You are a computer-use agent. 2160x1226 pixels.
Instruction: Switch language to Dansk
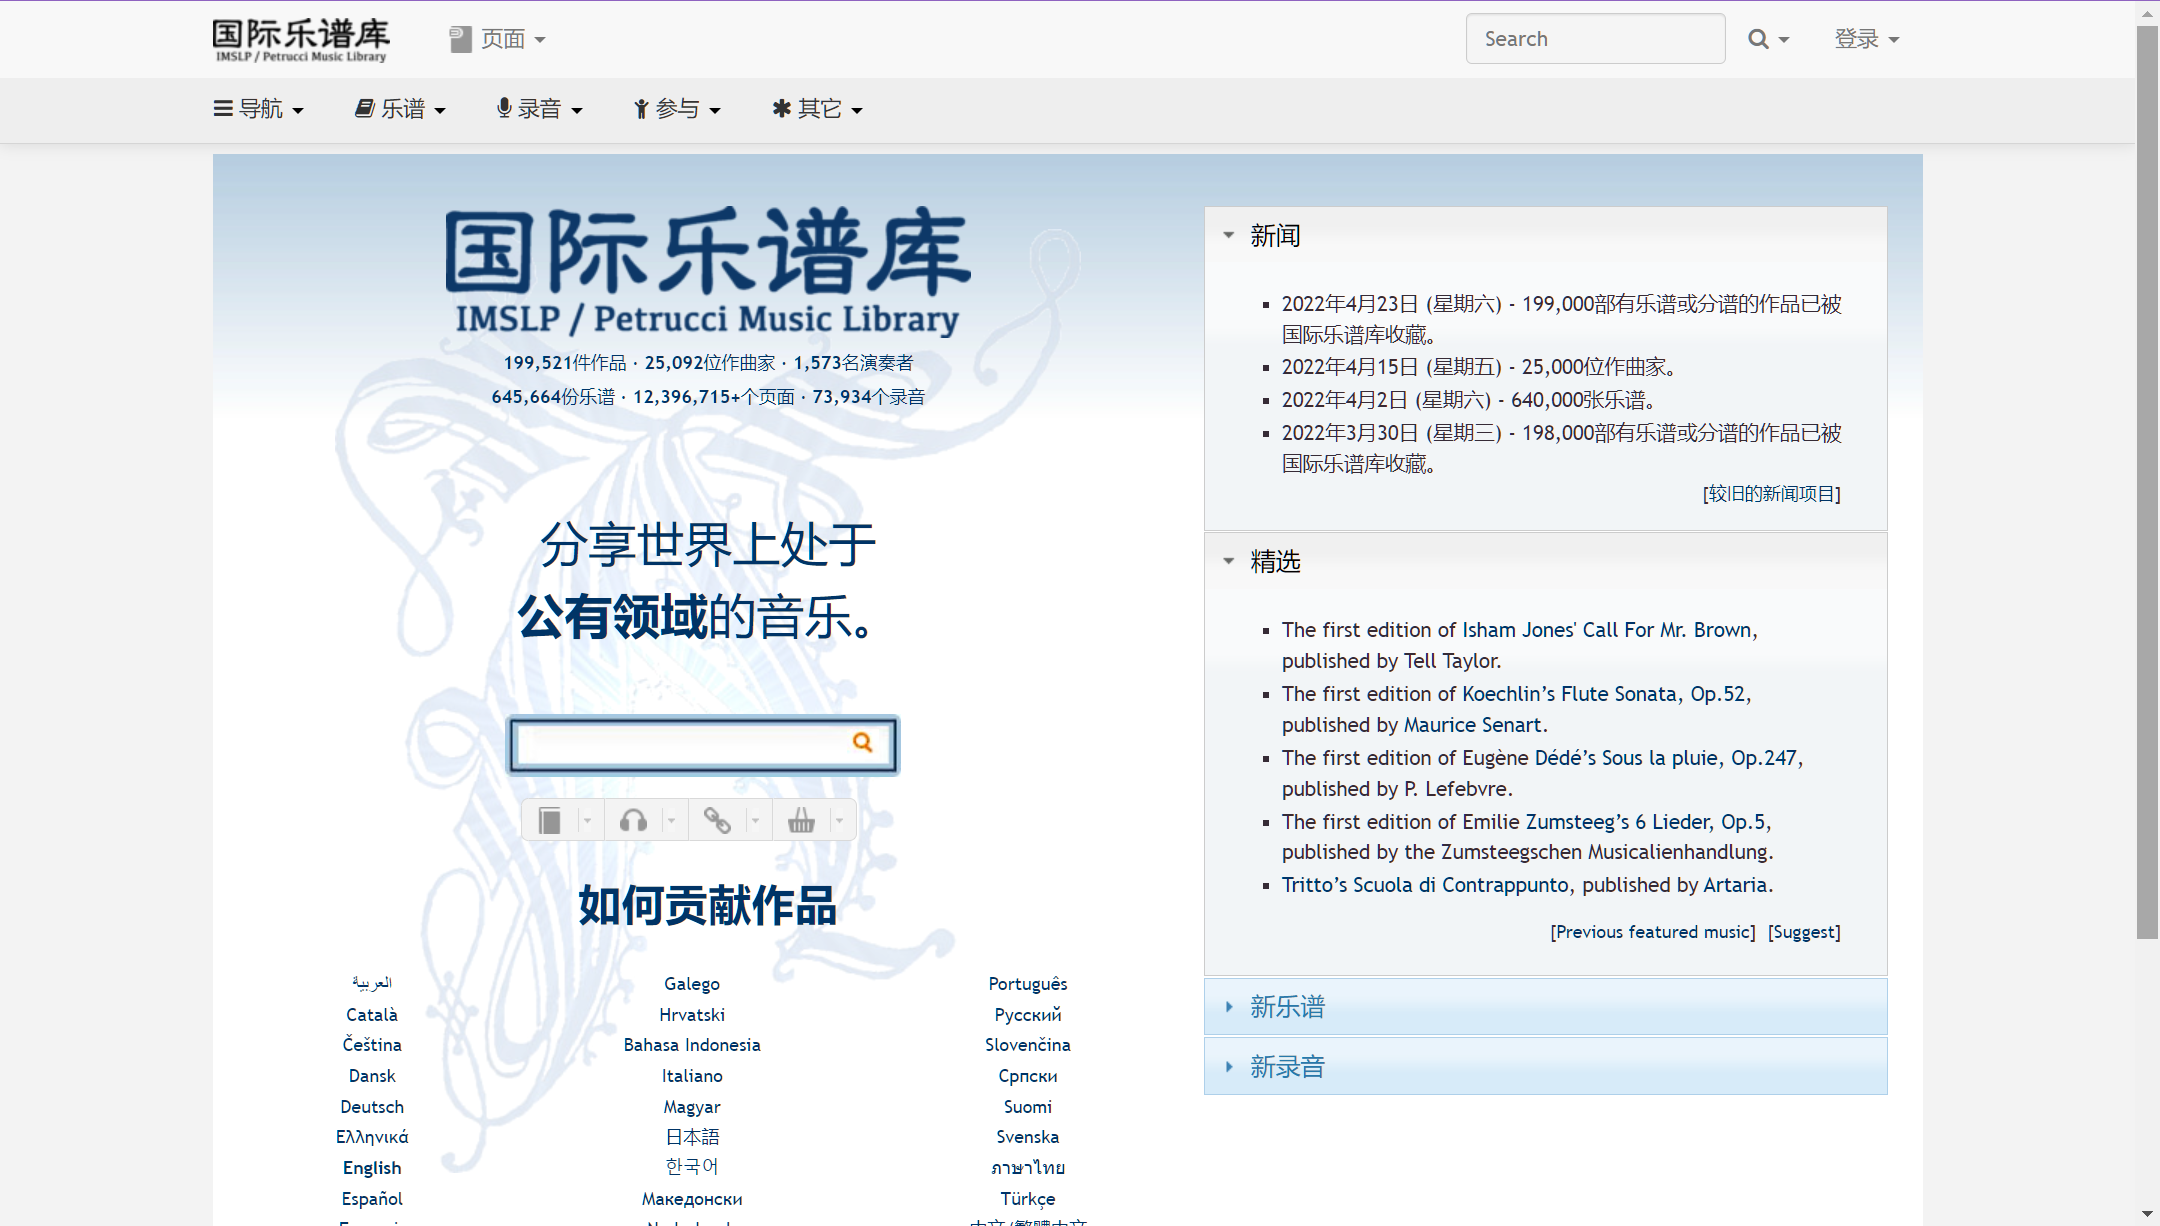click(x=372, y=1076)
